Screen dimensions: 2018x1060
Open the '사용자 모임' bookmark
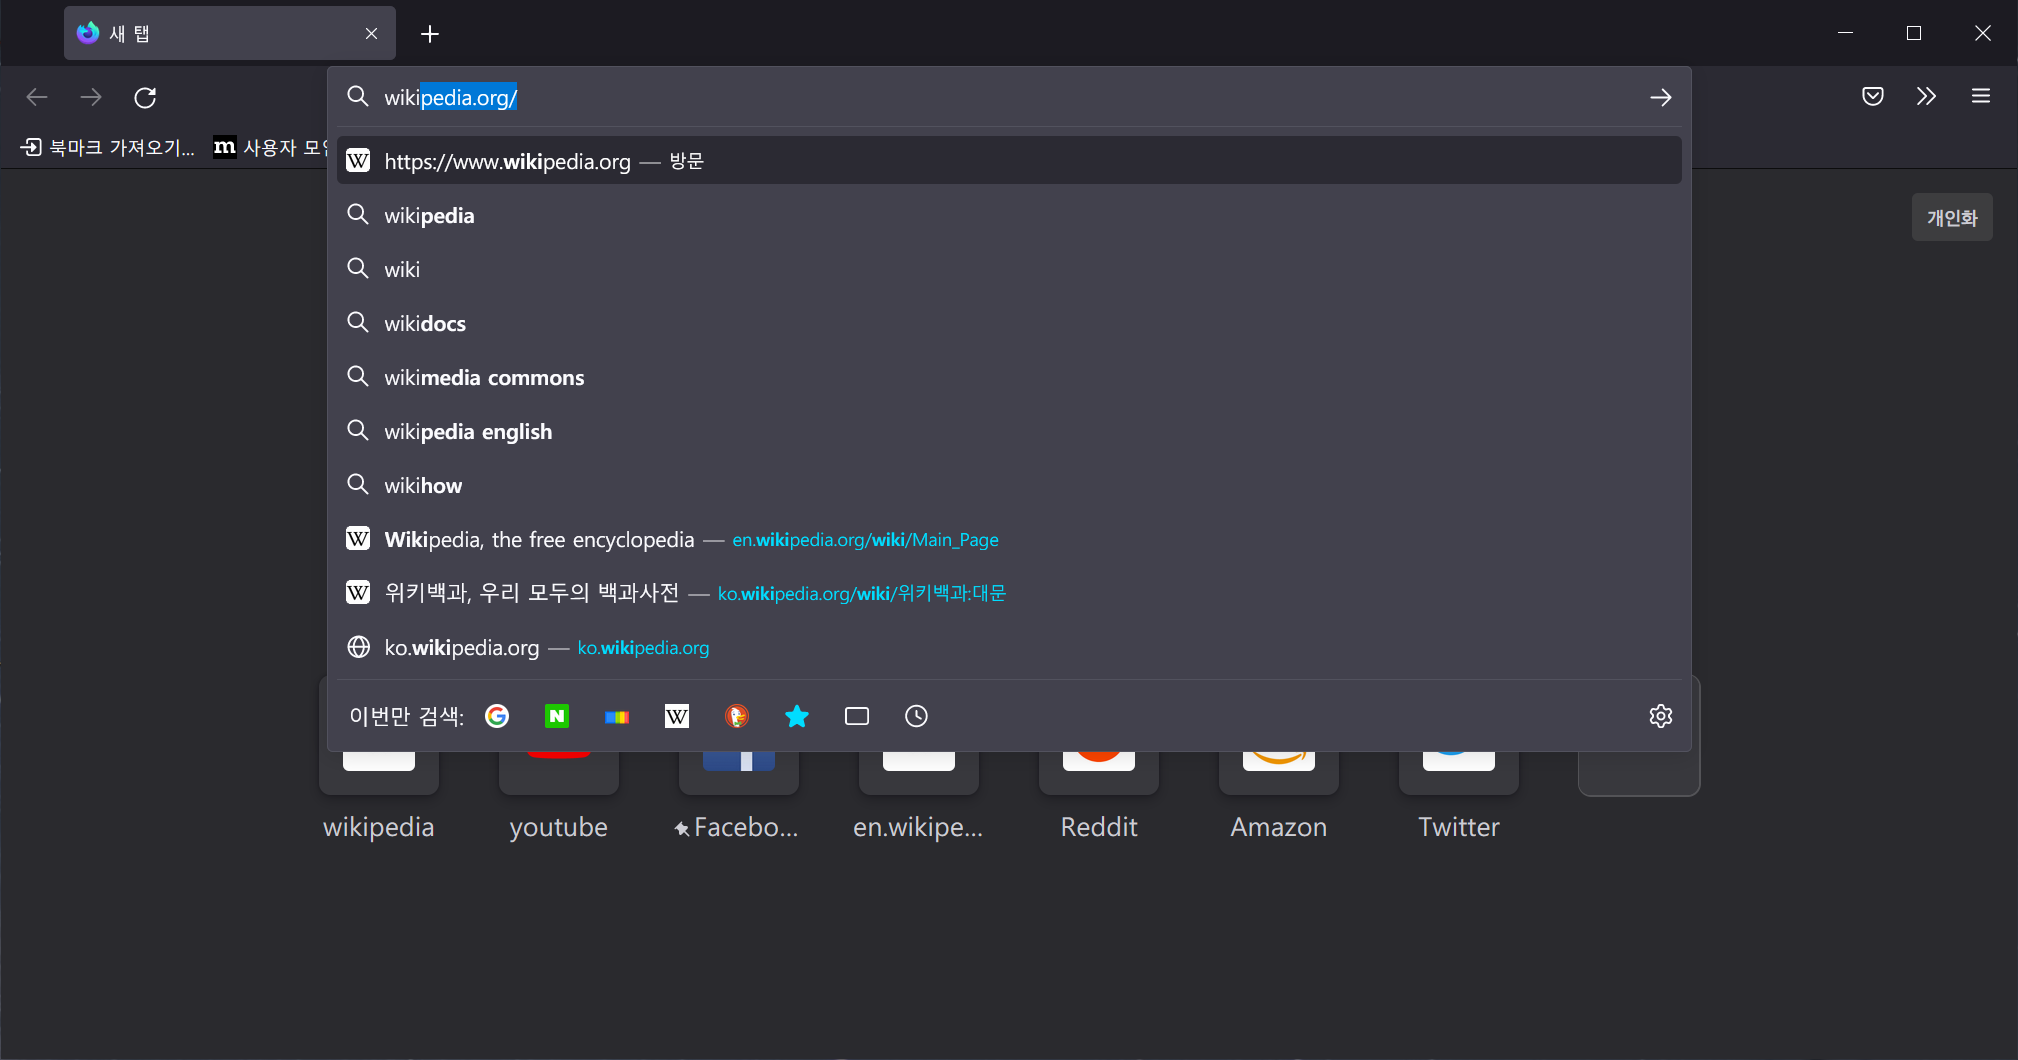pos(270,147)
